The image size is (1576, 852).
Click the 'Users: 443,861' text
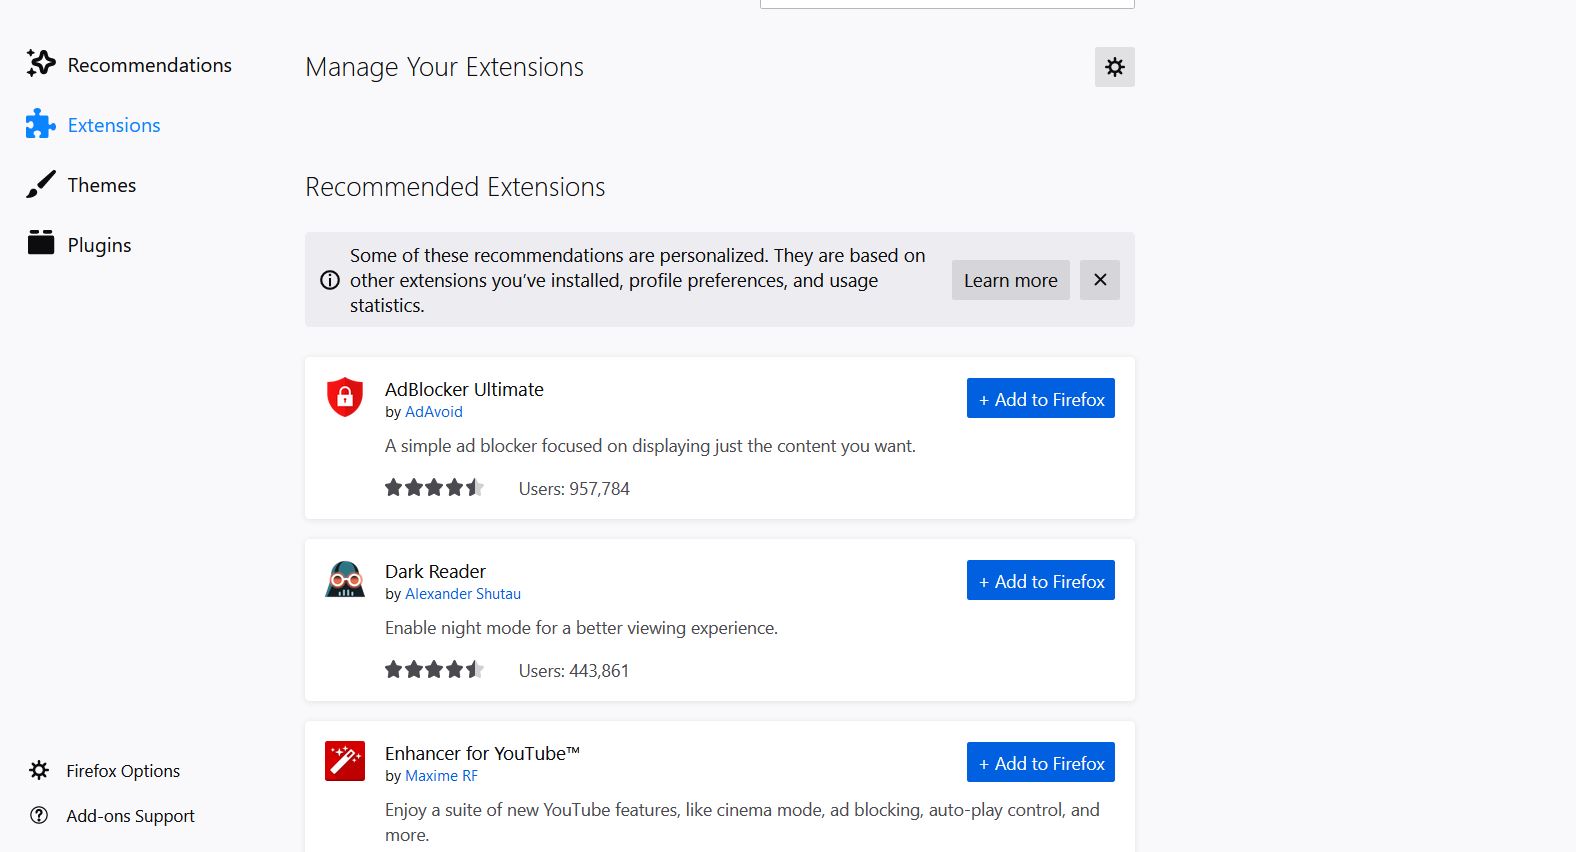tap(574, 671)
